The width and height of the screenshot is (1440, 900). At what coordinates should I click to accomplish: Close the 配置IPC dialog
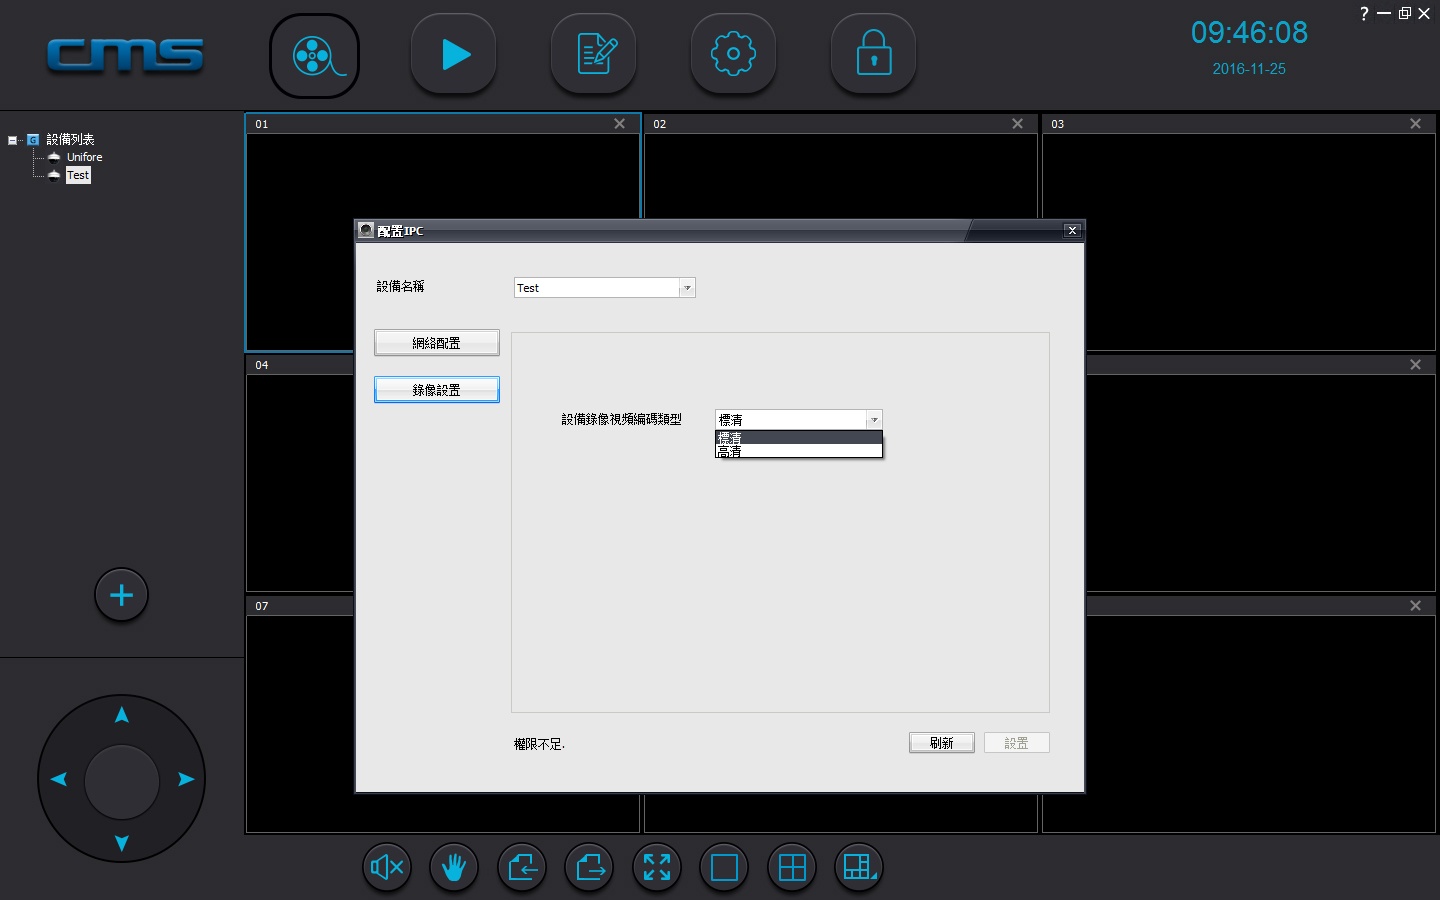pyautogui.click(x=1072, y=231)
